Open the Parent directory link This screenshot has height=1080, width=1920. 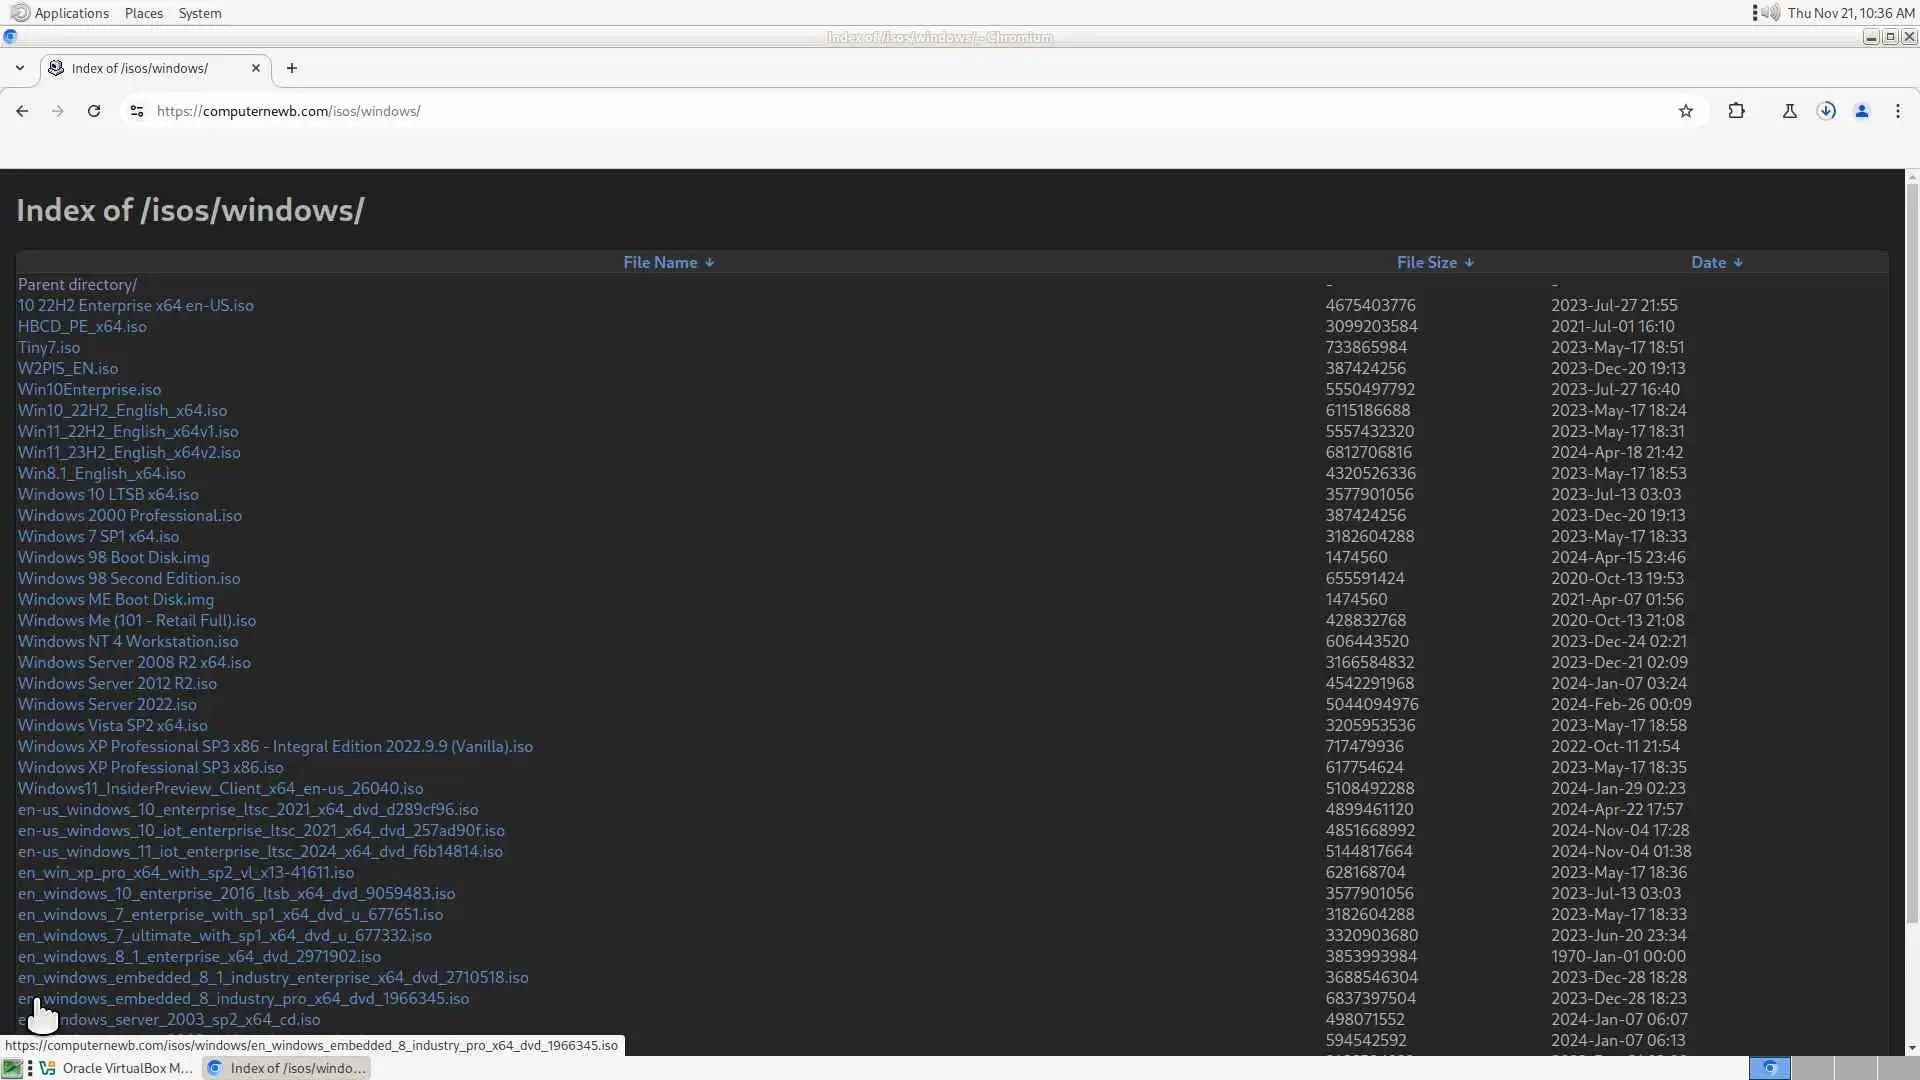point(77,284)
